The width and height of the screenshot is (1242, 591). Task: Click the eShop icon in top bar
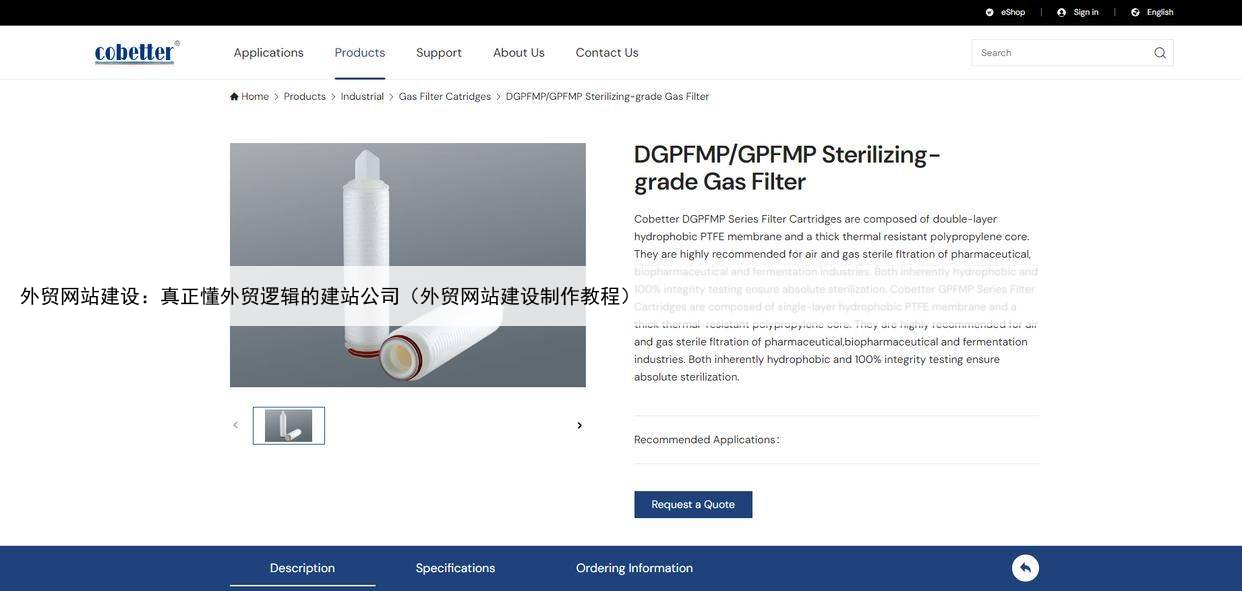(x=990, y=12)
